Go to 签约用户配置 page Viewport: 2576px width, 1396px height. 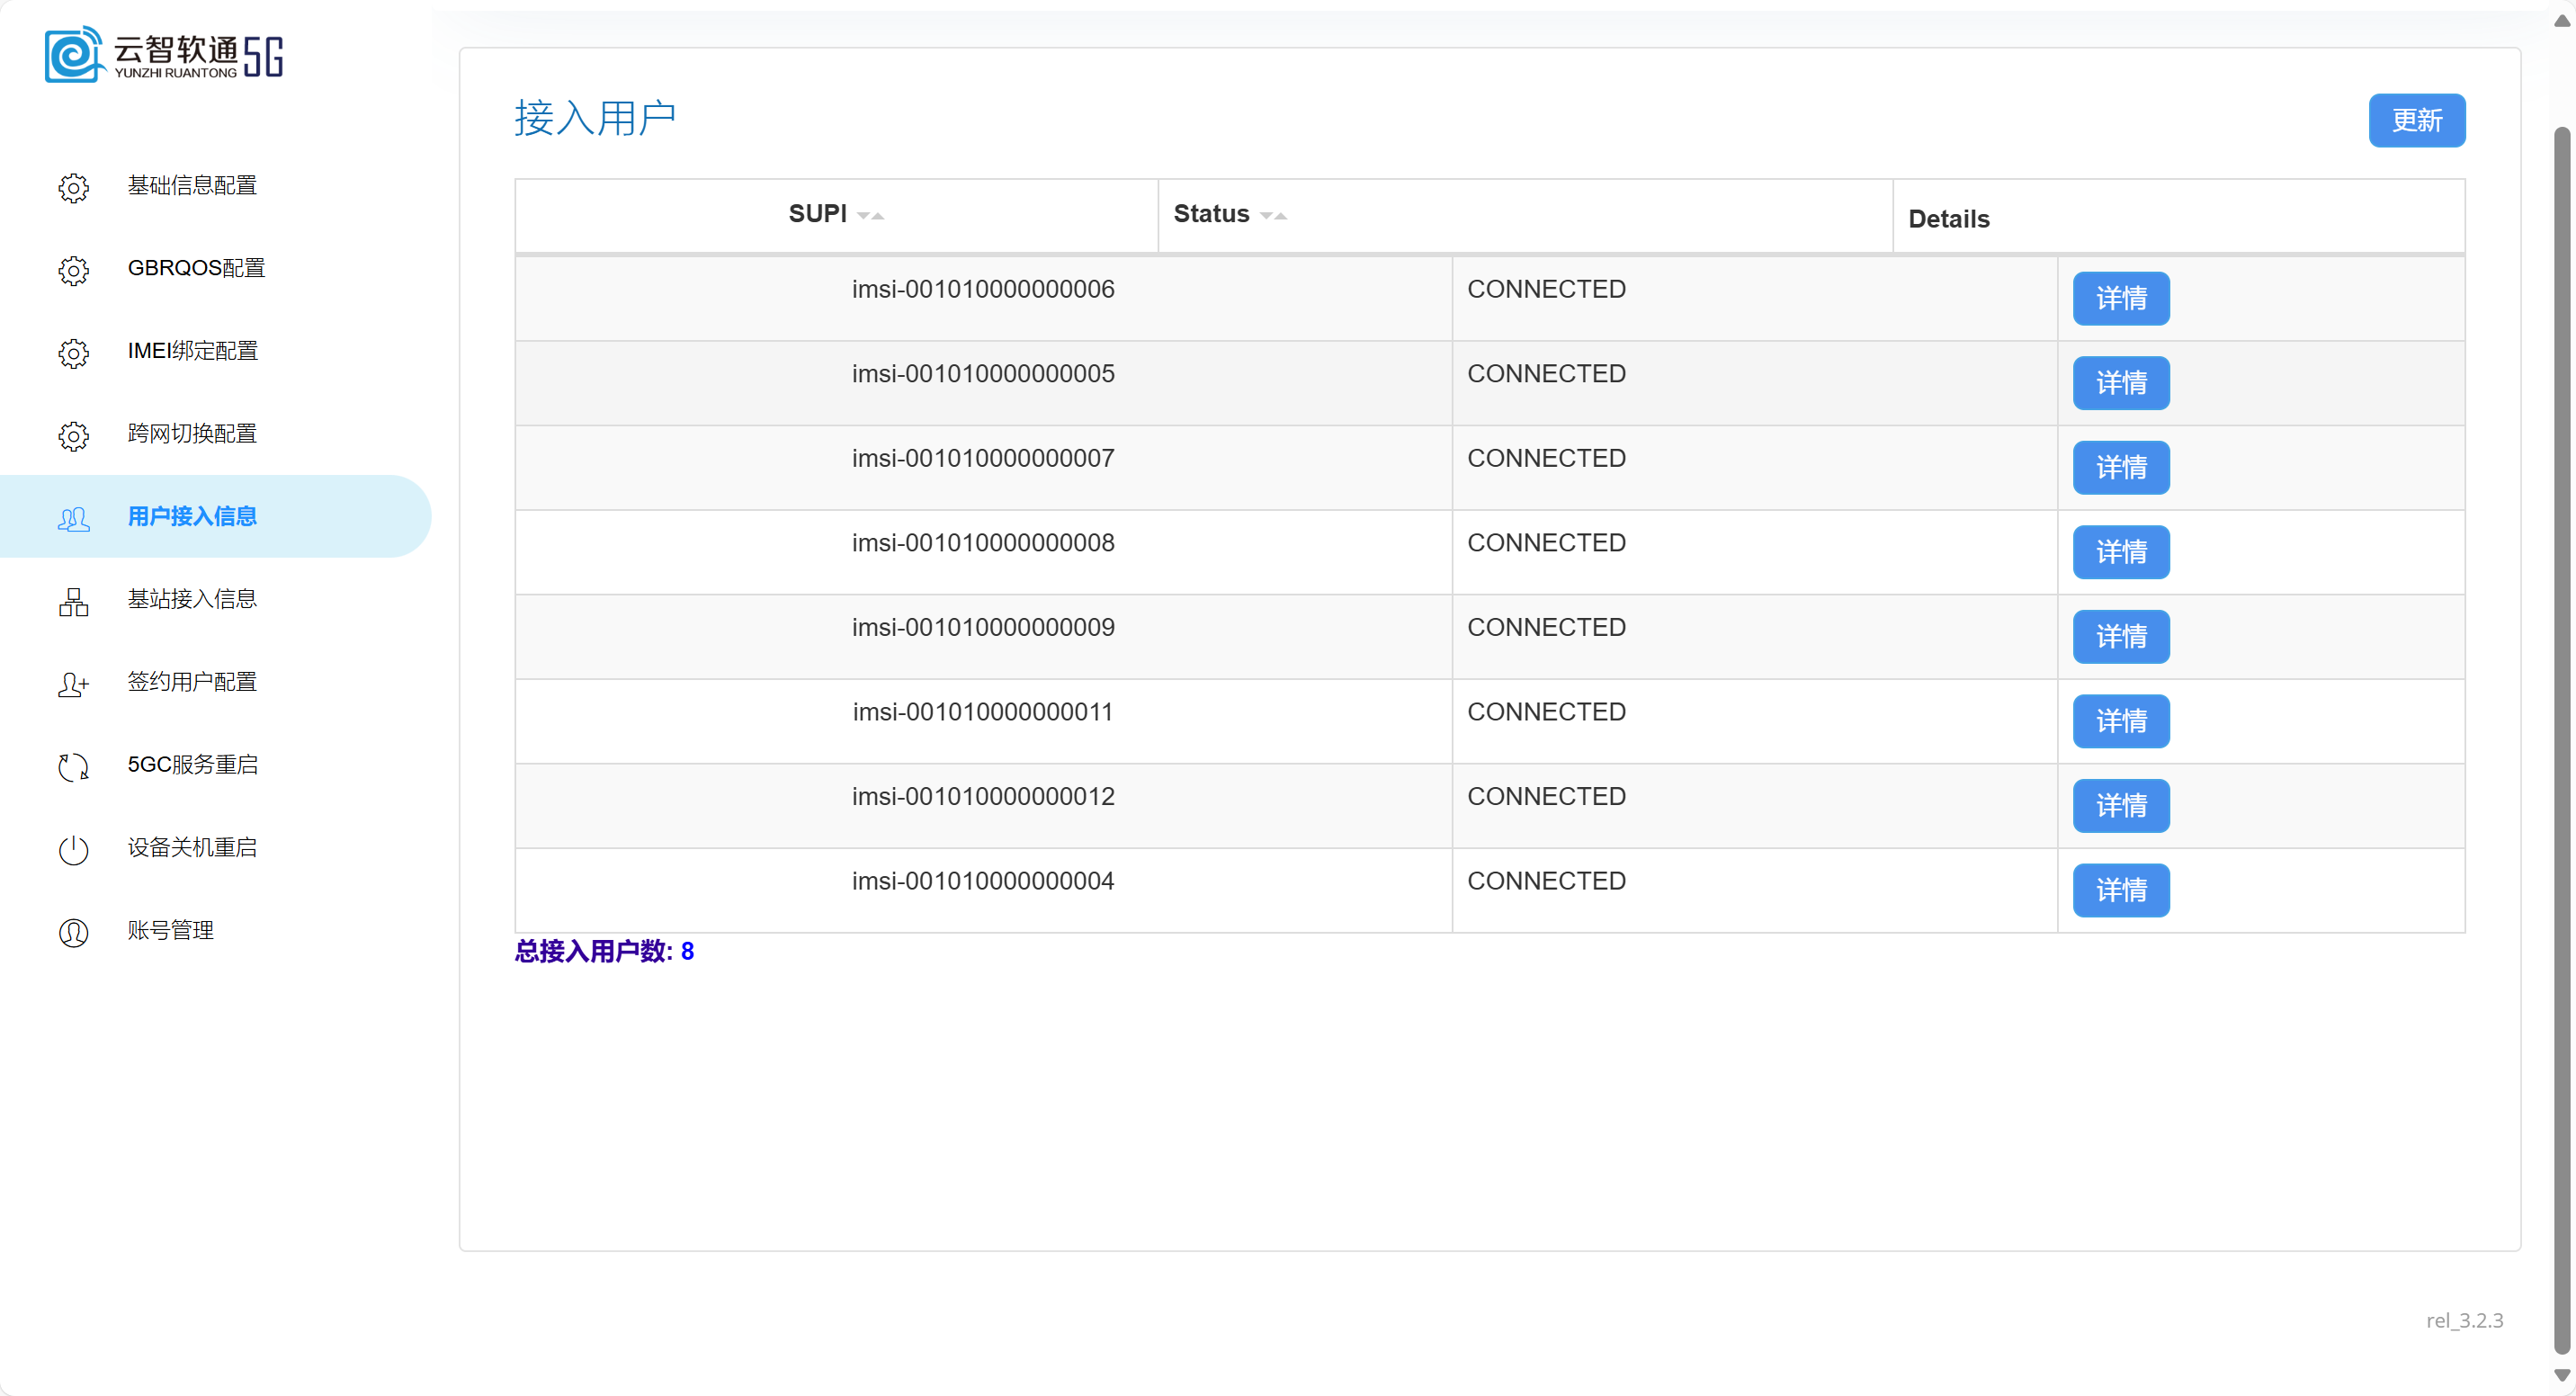point(215,682)
